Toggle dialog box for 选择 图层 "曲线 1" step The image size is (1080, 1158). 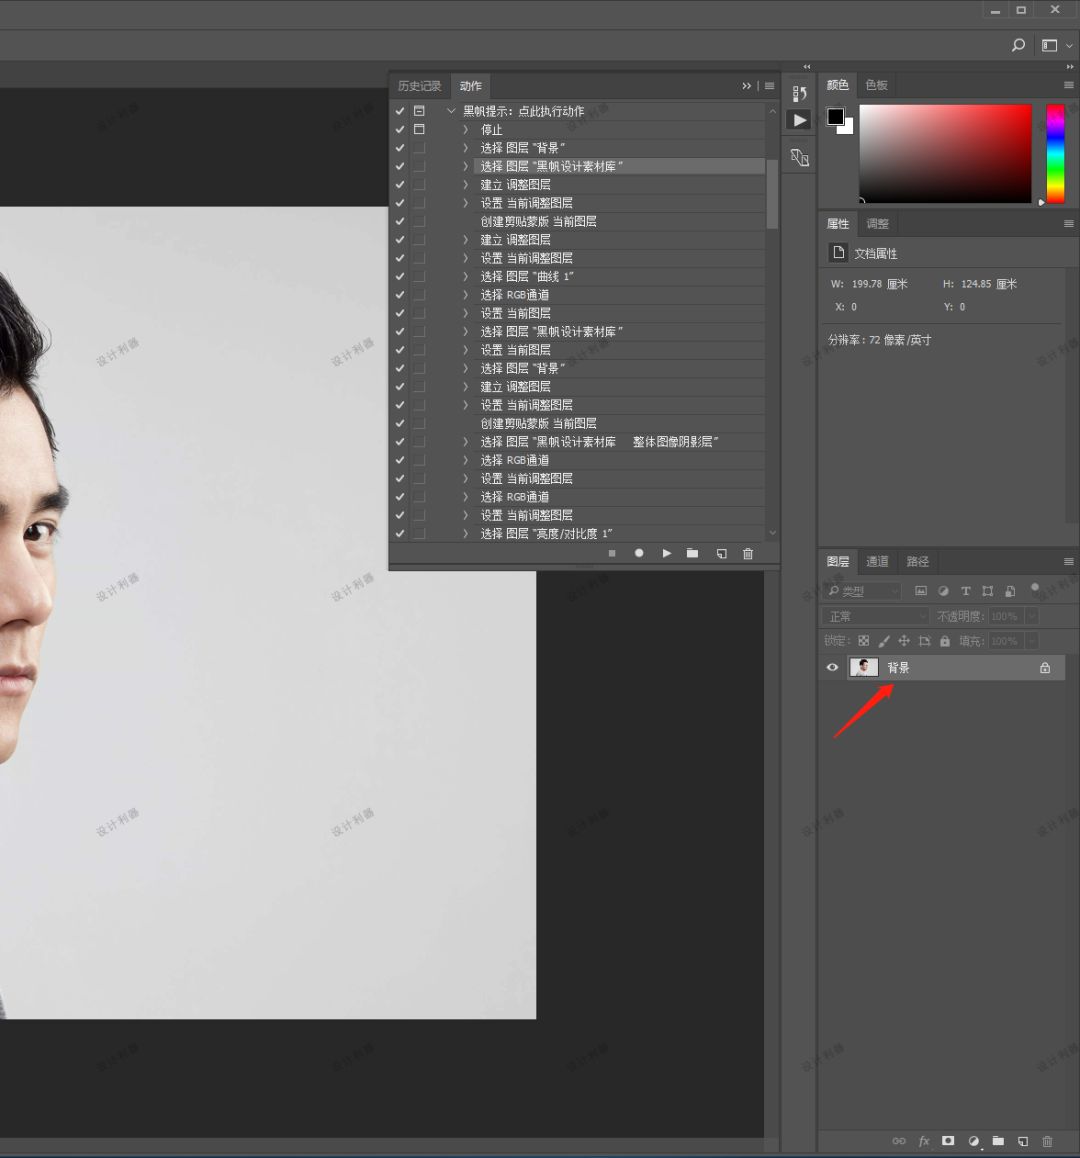click(419, 276)
